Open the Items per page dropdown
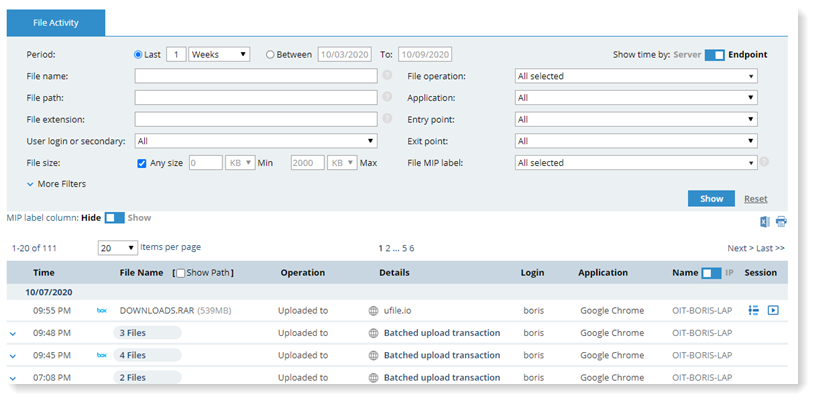Viewport: 817px width, 402px height. pyautogui.click(x=117, y=247)
